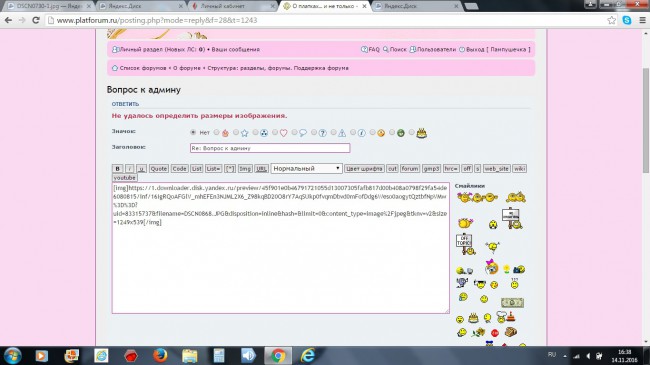Reload the page with refresh icon
Viewport: 650px width, 365px height.
point(36,20)
